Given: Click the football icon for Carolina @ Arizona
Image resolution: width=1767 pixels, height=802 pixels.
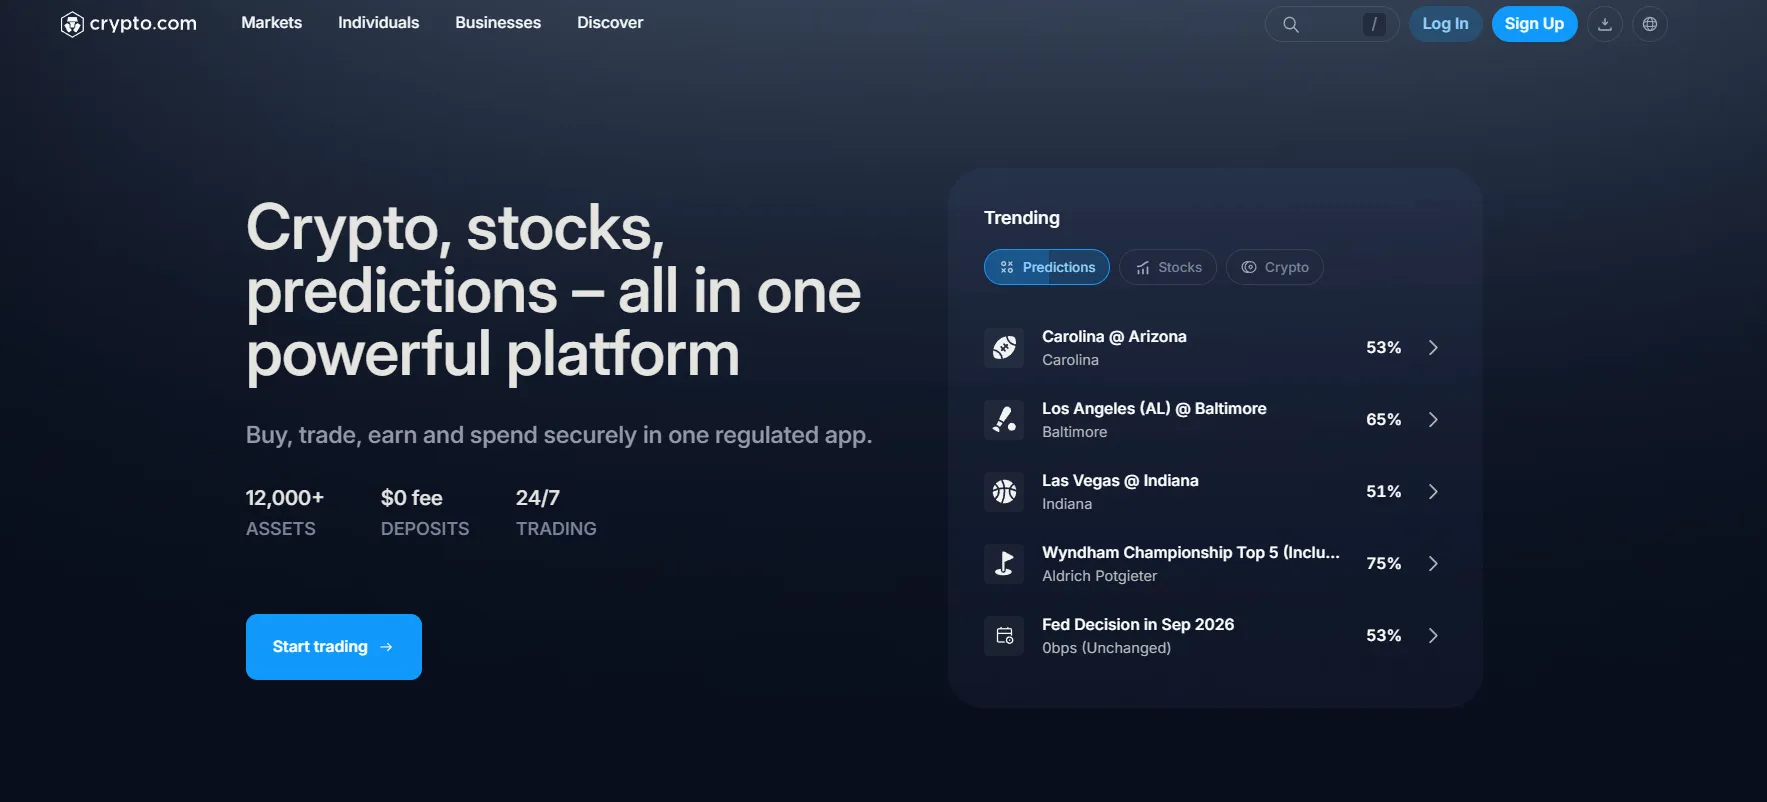Looking at the screenshot, I should 1004,348.
